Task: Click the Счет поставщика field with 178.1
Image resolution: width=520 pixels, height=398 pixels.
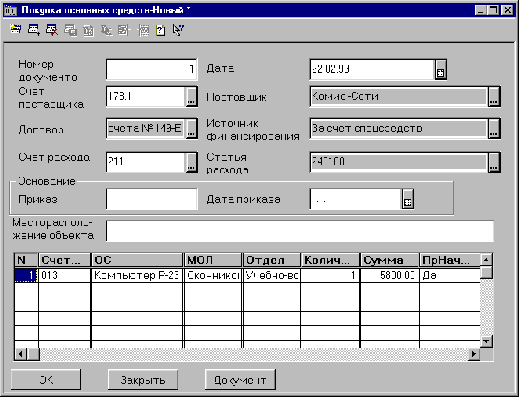Action: click(146, 97)
